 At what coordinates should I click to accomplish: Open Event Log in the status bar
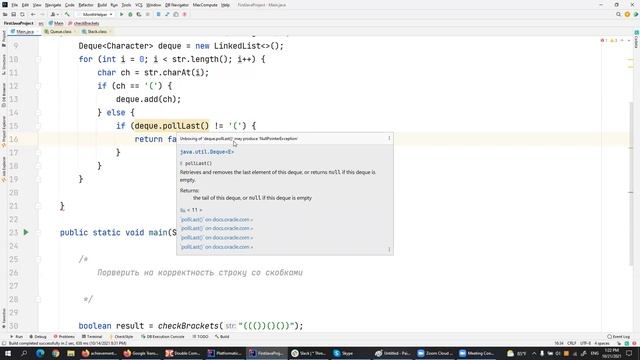[x=619, y=337]
